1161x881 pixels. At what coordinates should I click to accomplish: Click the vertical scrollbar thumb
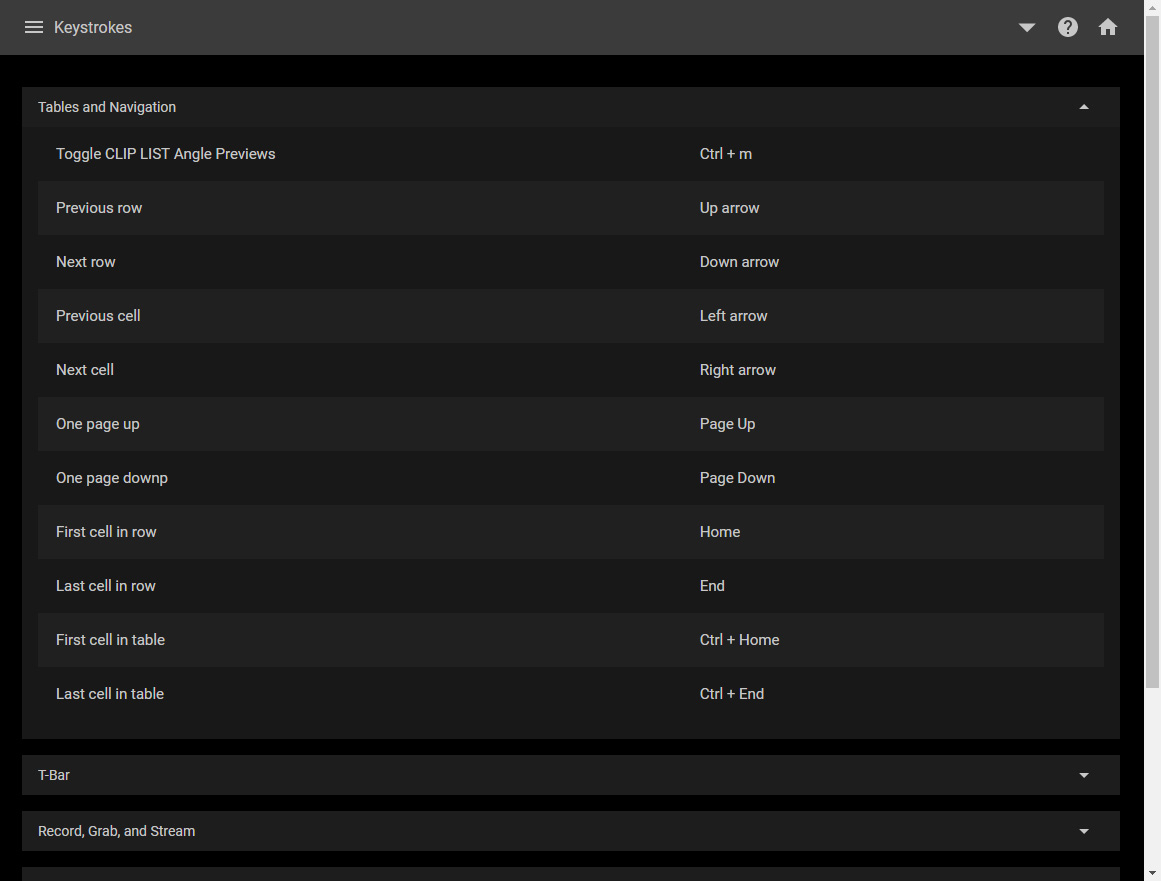coord(1152,352)
